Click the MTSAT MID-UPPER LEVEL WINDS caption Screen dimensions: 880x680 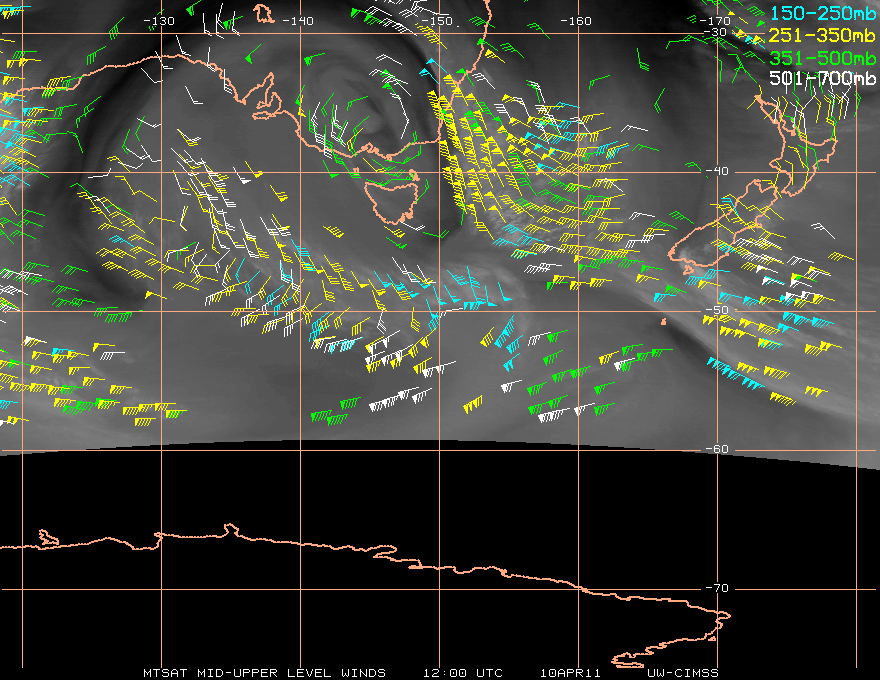(x=264, y=673)
